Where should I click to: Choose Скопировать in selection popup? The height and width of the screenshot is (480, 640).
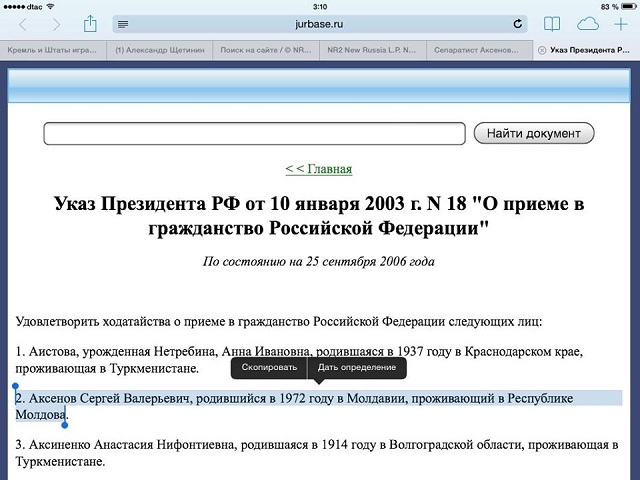click(268, 368)
